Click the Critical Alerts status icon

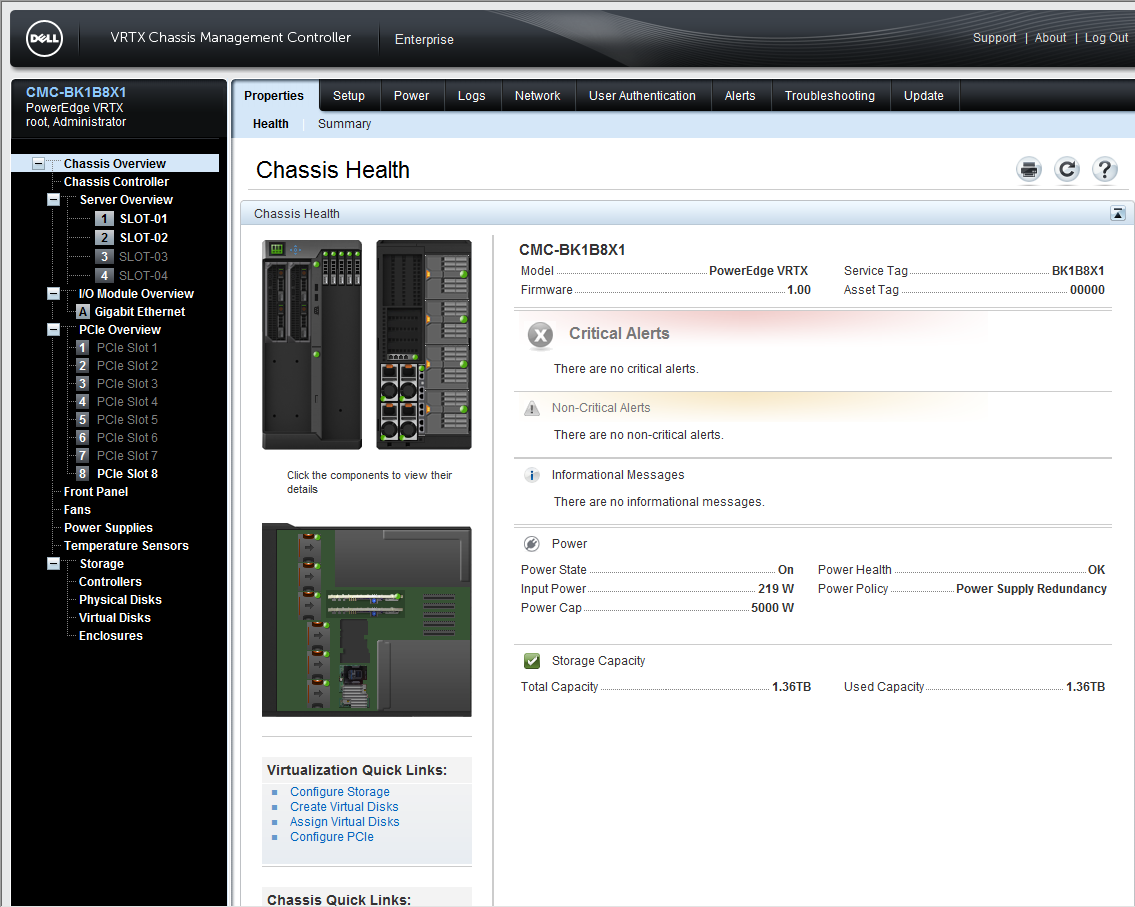[x=540, y=336]
